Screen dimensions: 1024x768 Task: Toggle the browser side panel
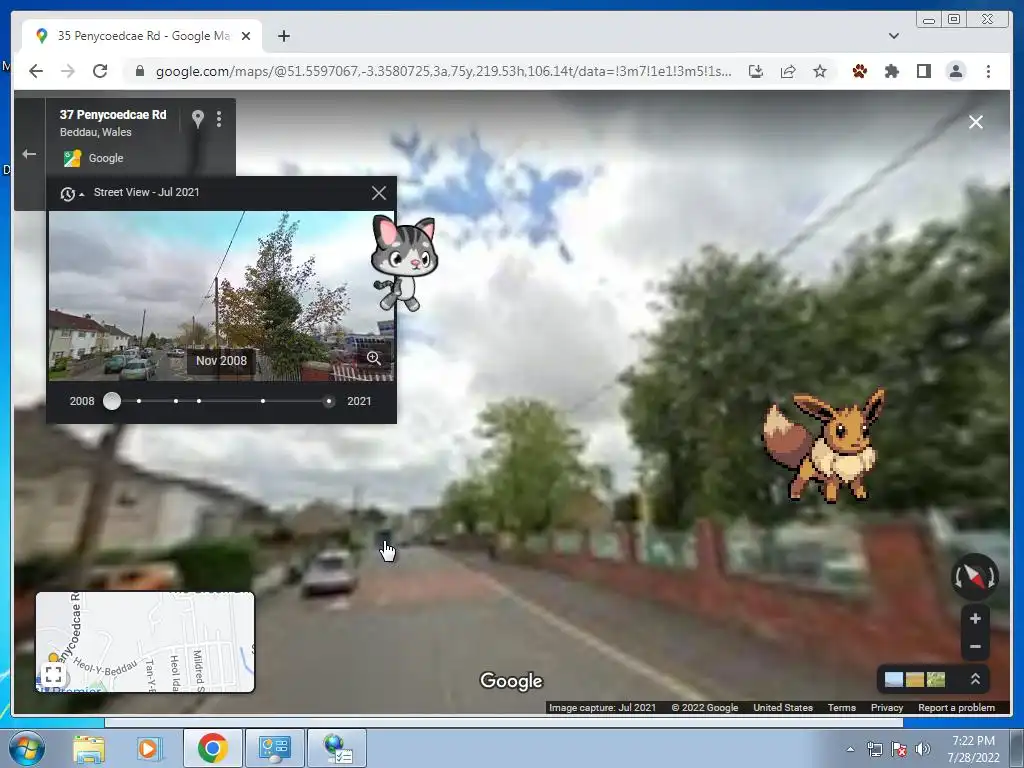[923, 71]
